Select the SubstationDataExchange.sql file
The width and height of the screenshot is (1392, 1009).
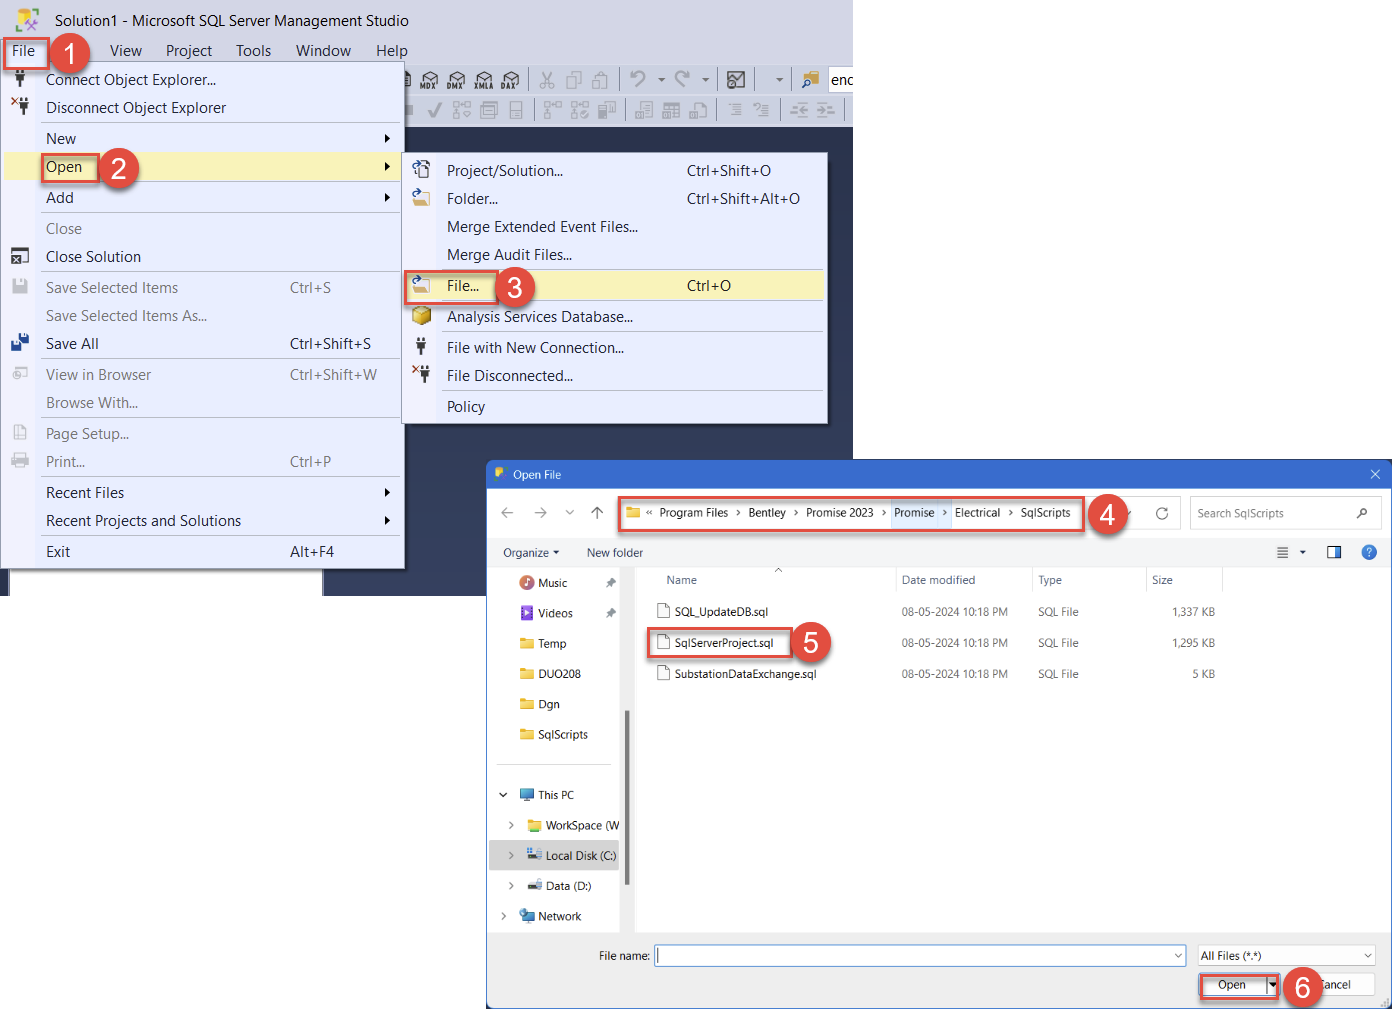click(x=745, y=674)
